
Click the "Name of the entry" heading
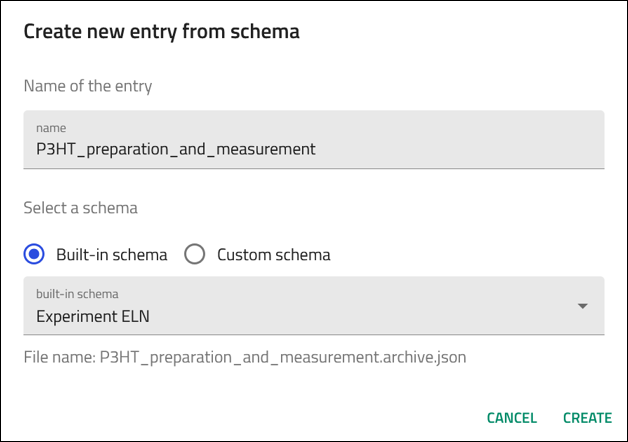(x=88, y=85)
